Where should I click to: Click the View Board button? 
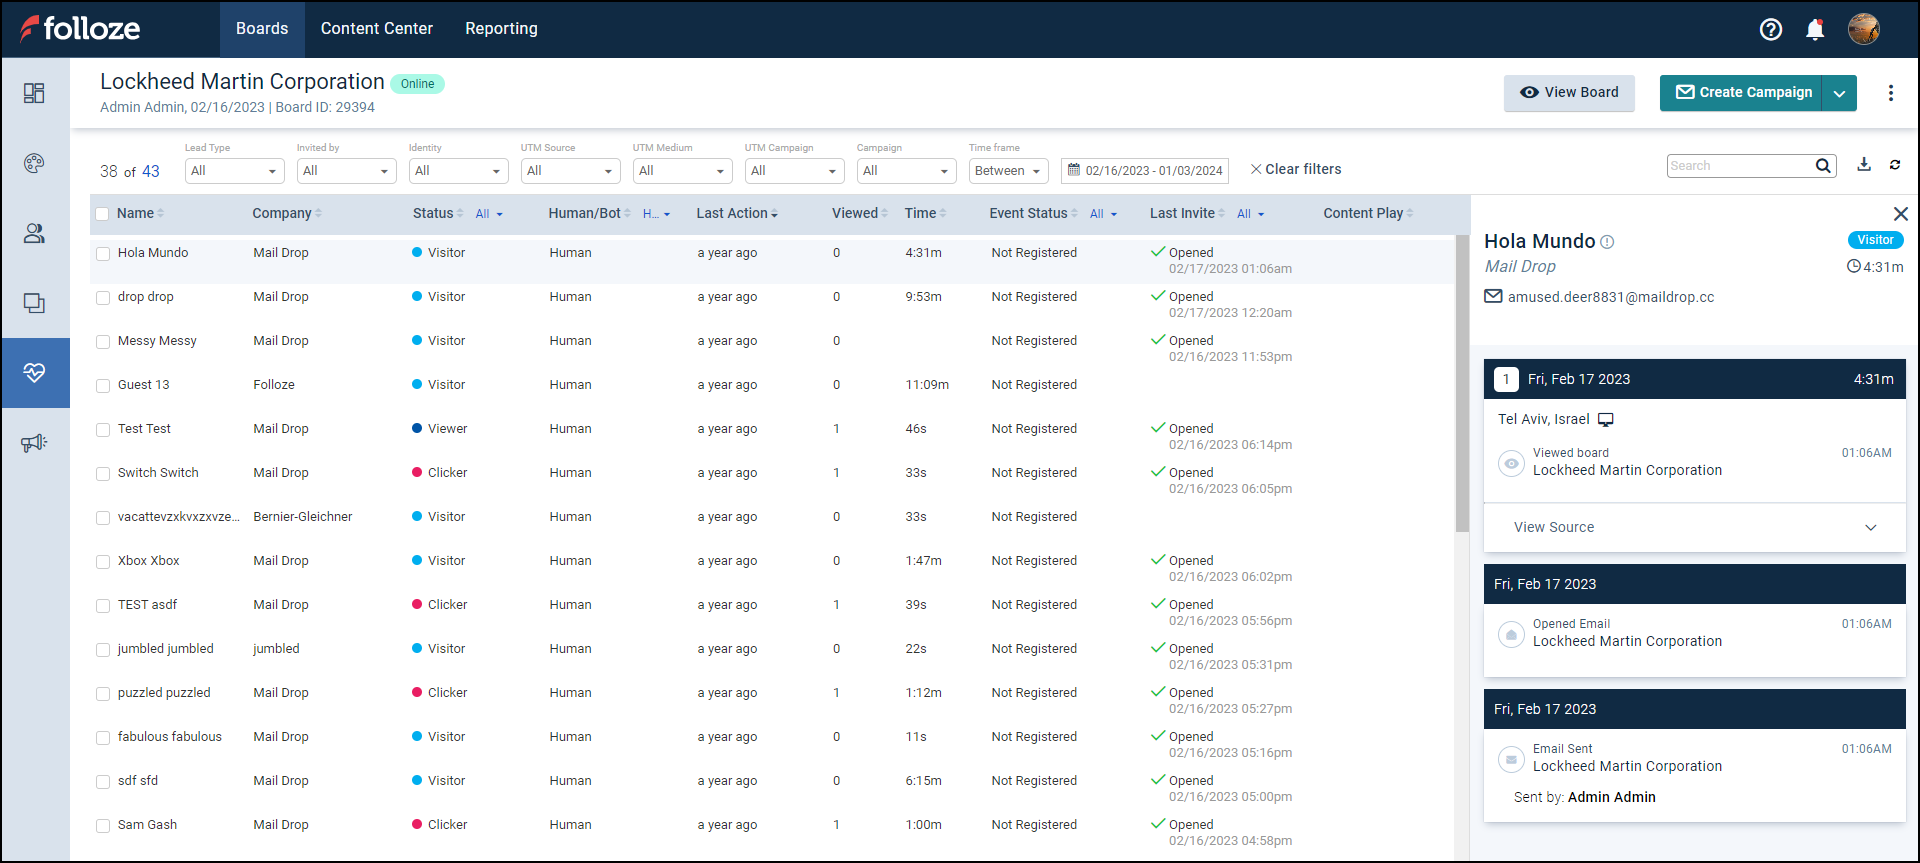point(1568,93)
